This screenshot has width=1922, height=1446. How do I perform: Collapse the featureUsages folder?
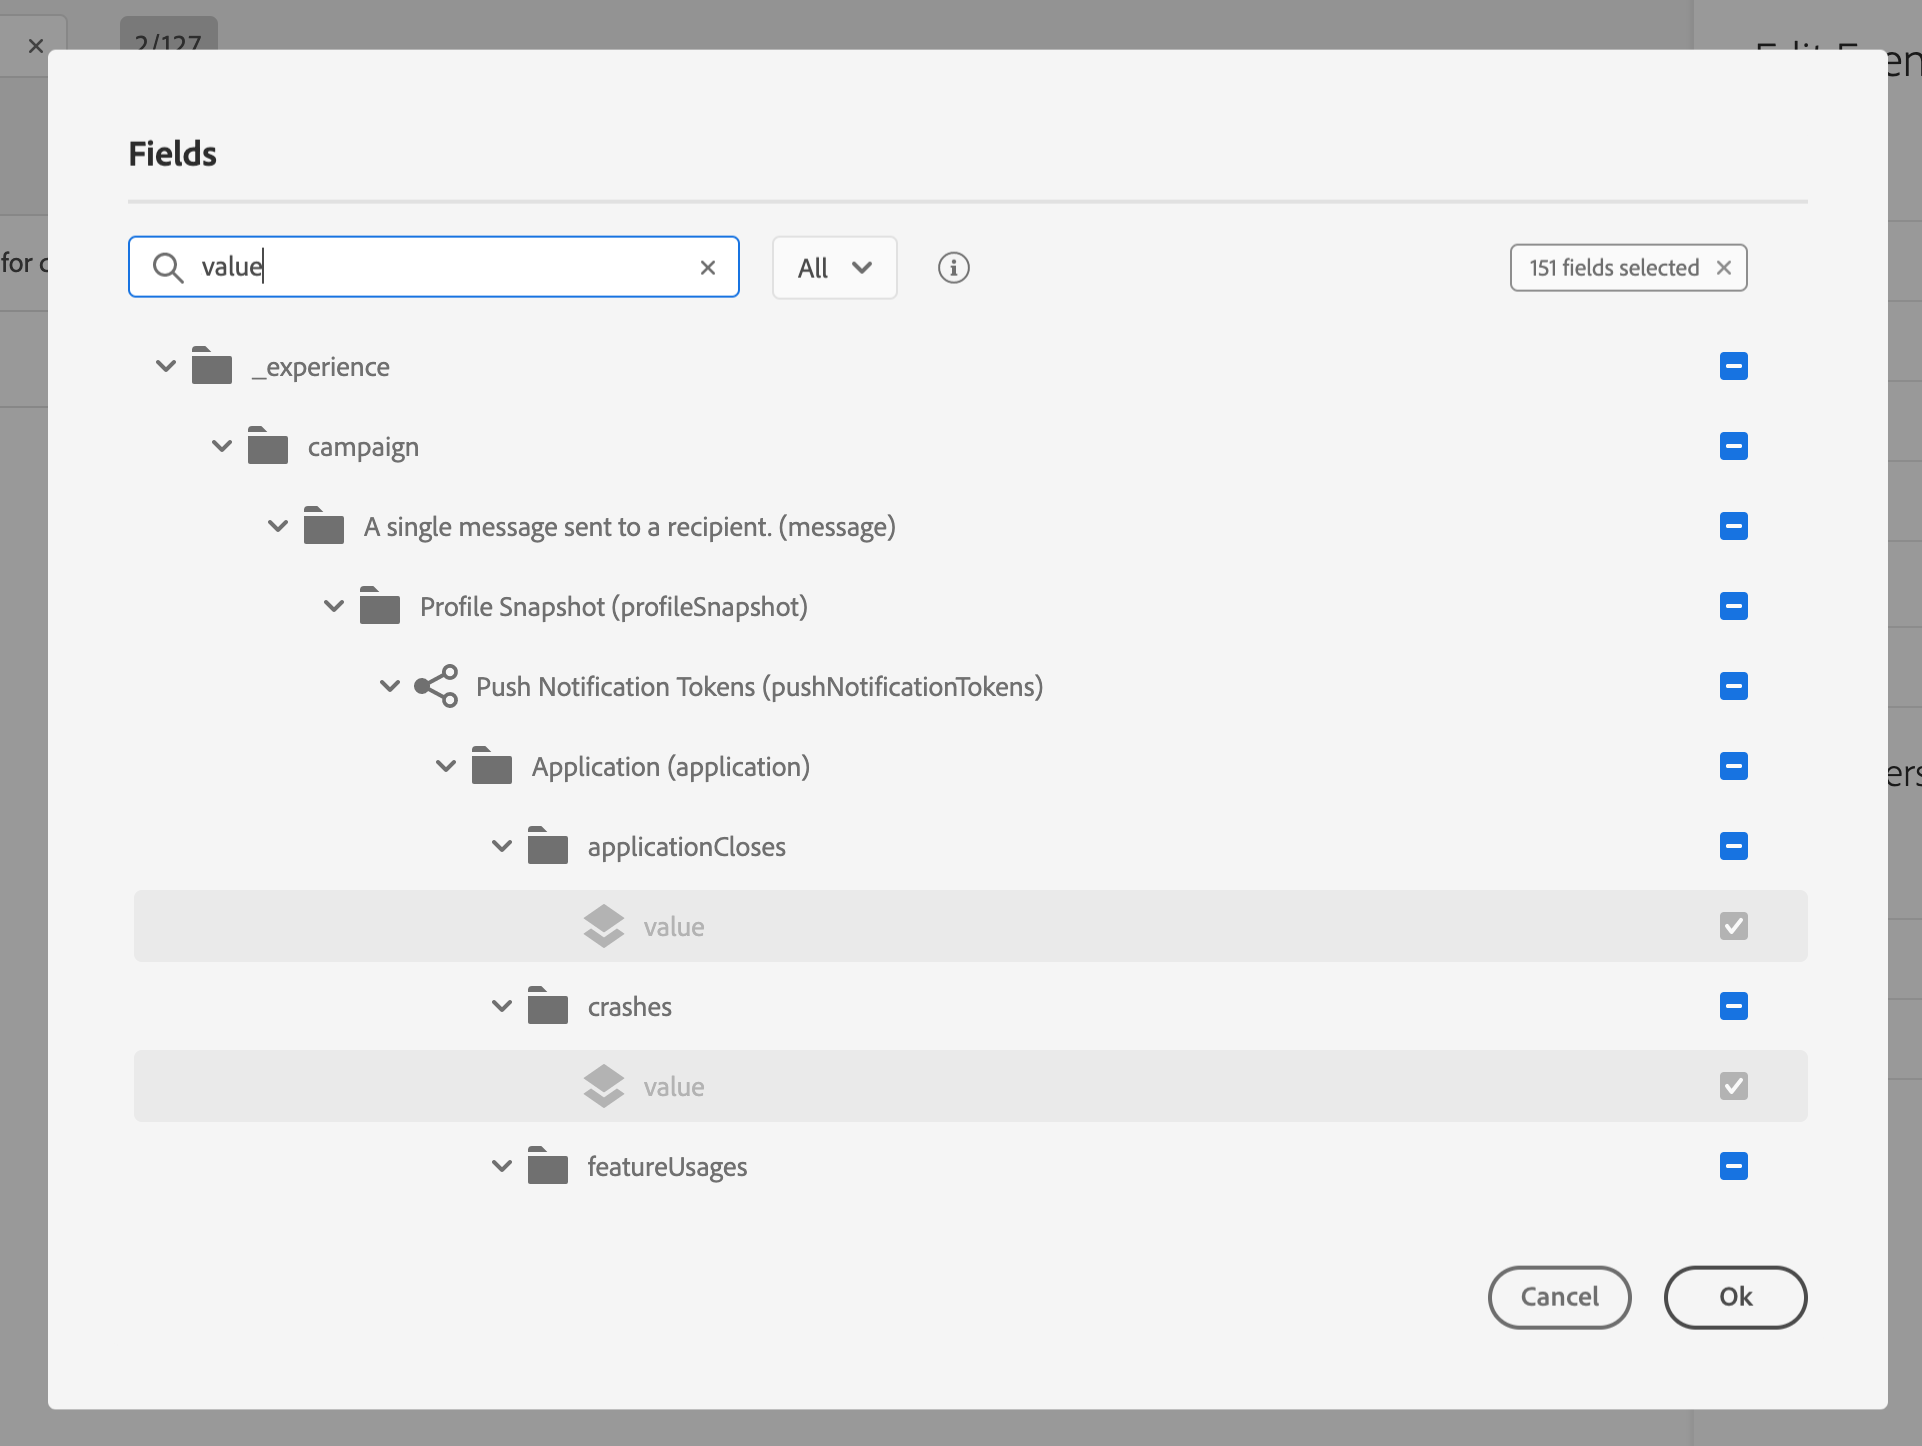[502, 1166]
